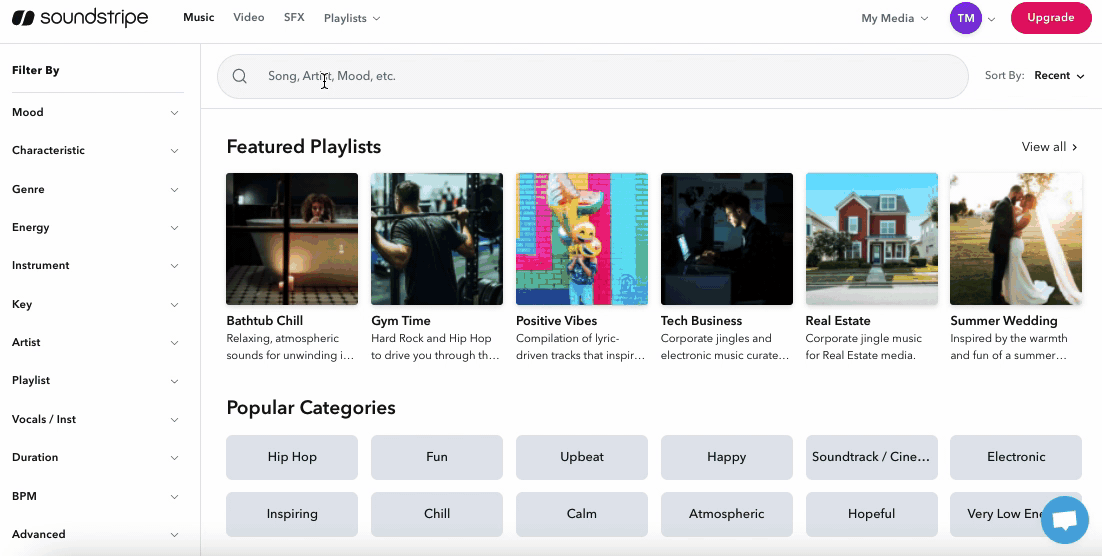
Task: Click the Soundstripe logo
Action: (x=79, y=18)
